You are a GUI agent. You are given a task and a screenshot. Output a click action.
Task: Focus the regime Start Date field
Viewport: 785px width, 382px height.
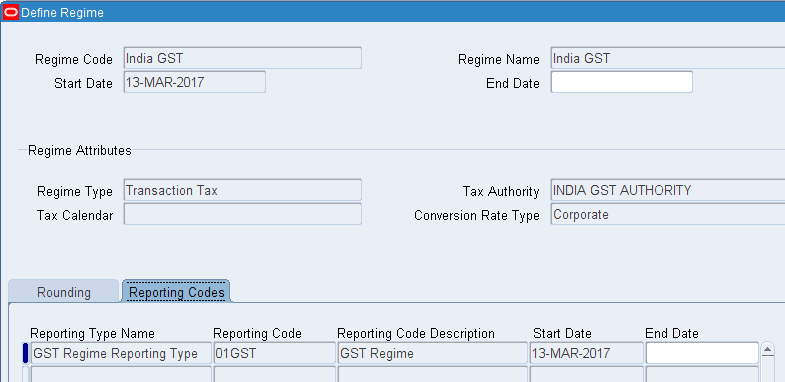pyautogui.click(x=194, y=82)
